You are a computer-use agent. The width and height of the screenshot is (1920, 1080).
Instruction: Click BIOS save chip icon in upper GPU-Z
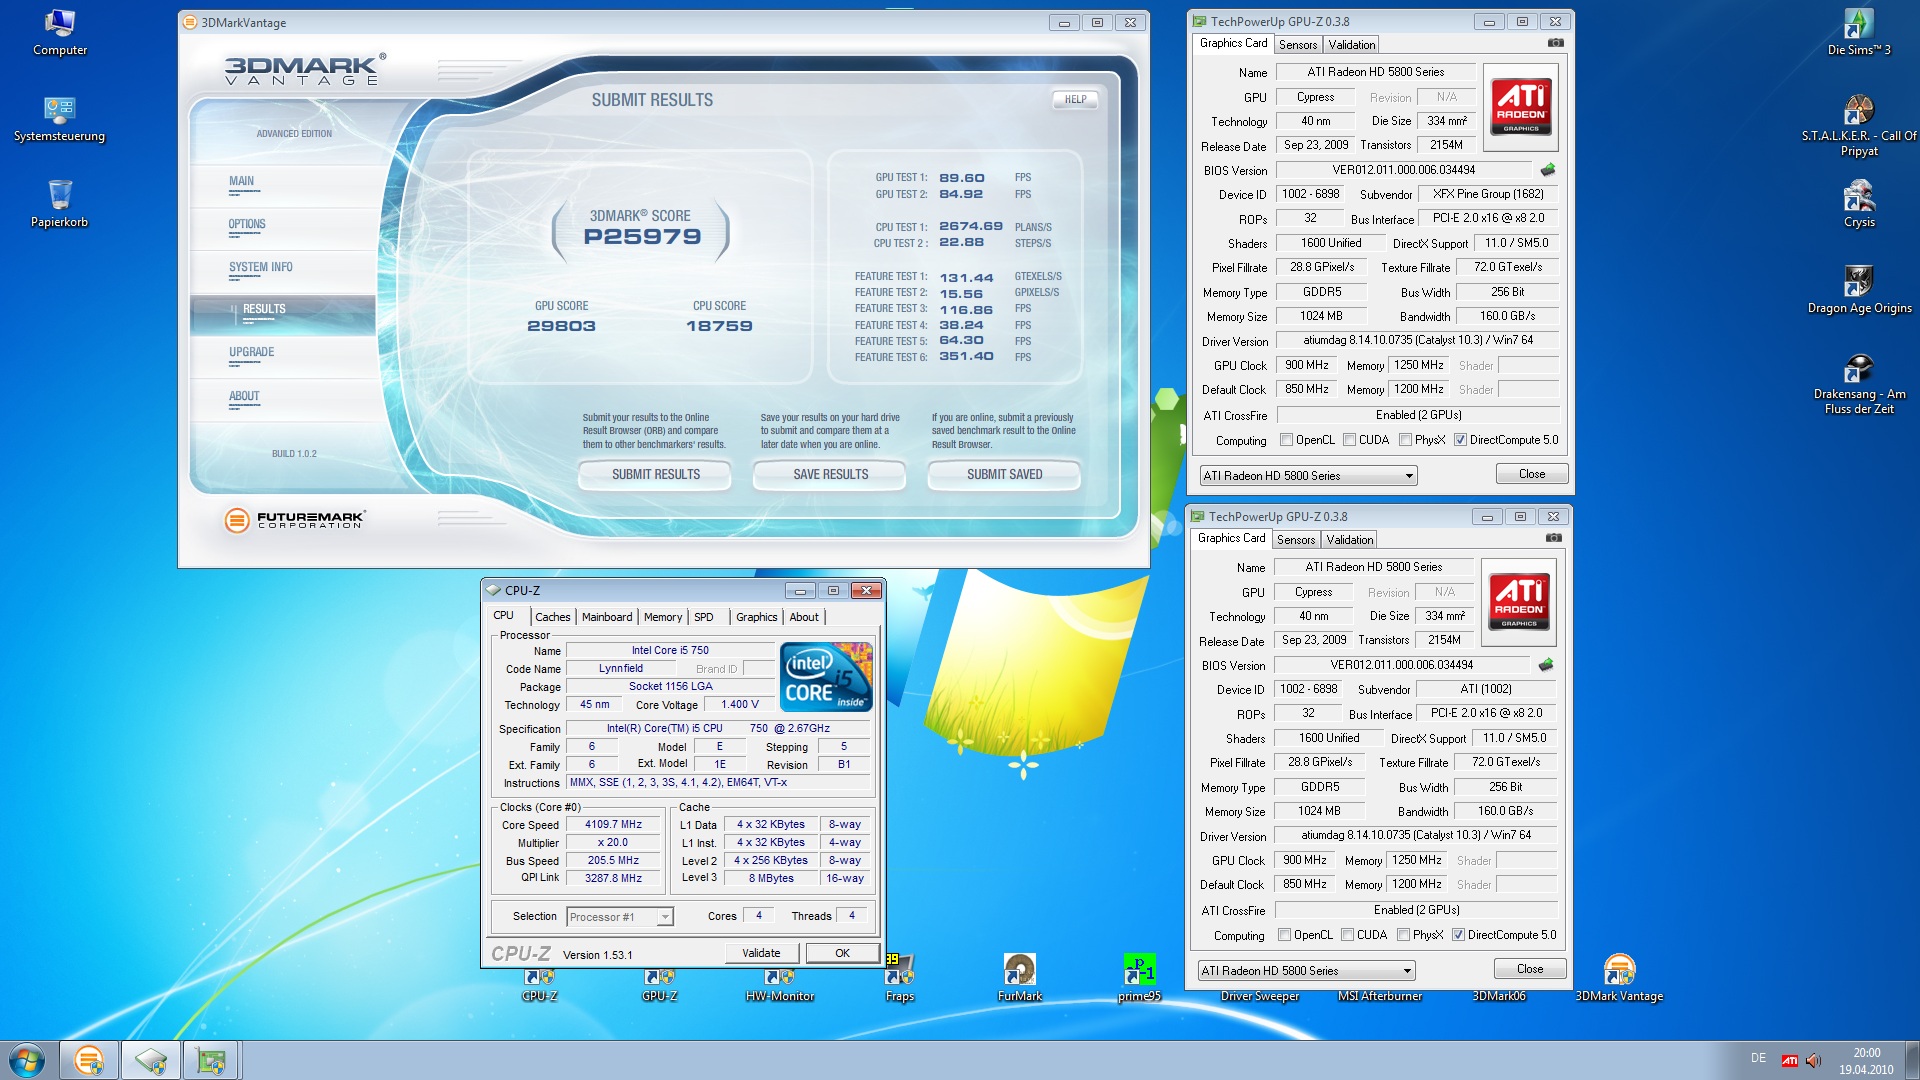pyautogui.click(x=1548, y=170)
